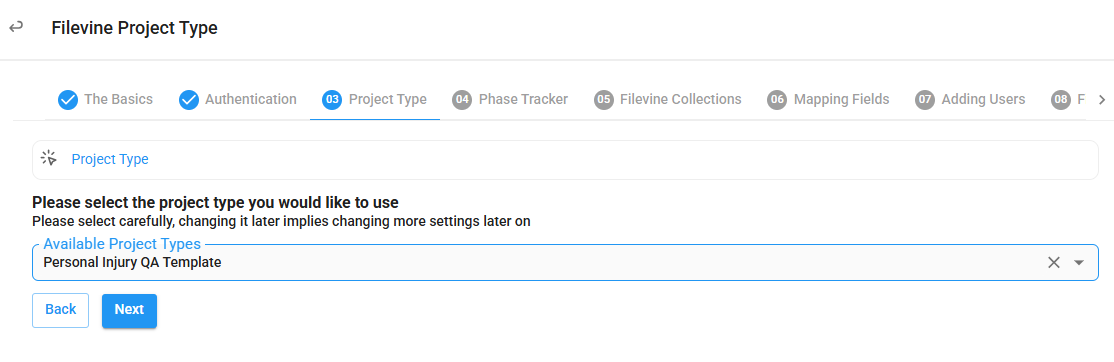Clear the selected Personal Injury QA Template
This screenshot has width=1114, height=362.
click(x=1054, y=263)
